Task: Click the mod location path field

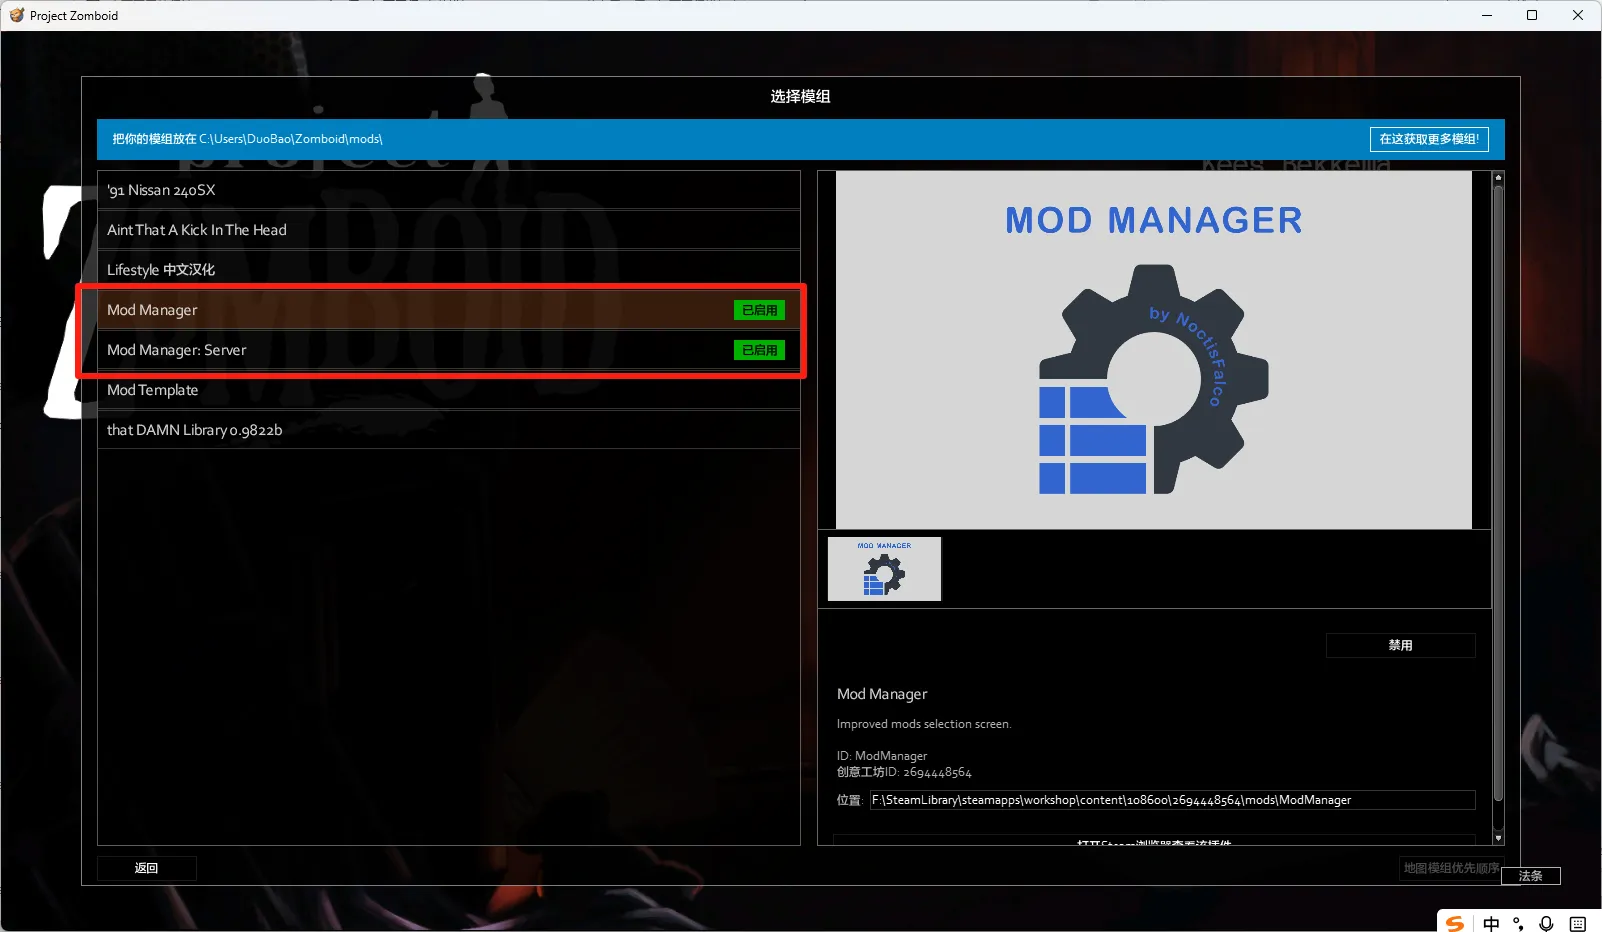Action: click(1172, 800)
